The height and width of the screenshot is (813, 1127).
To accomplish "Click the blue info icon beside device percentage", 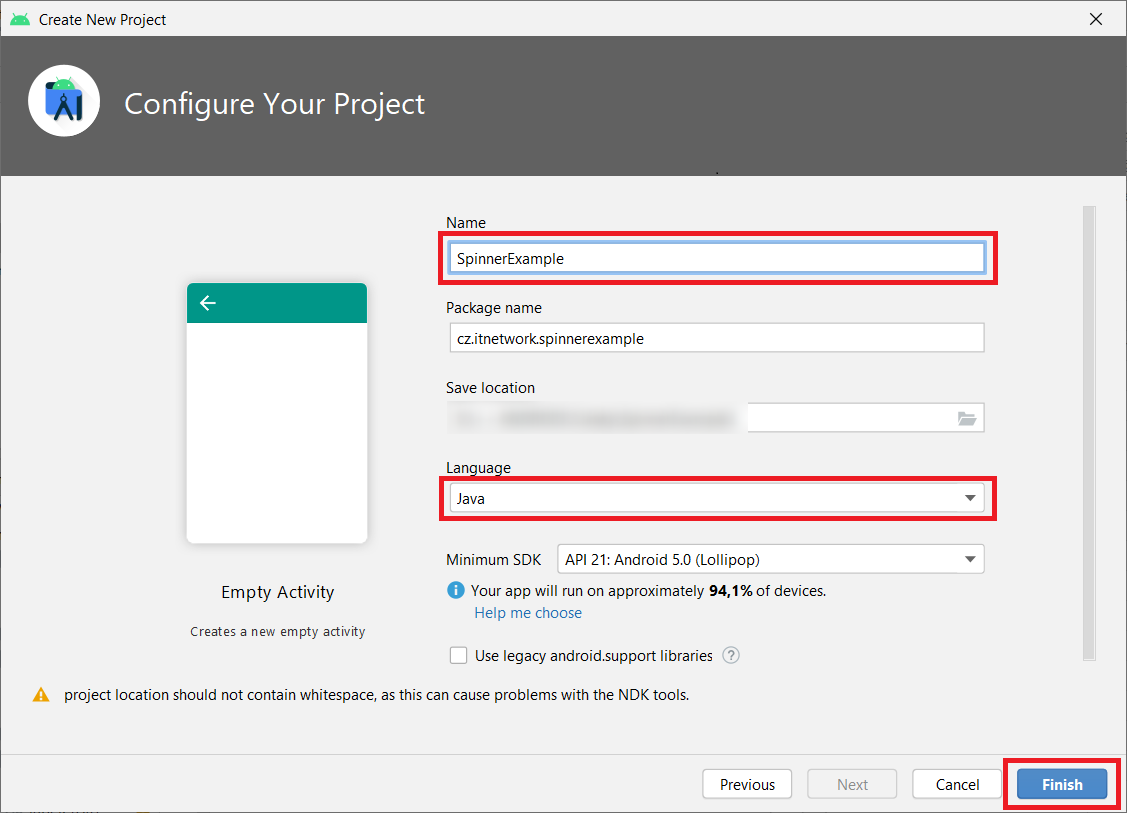I will pos(456,591).
